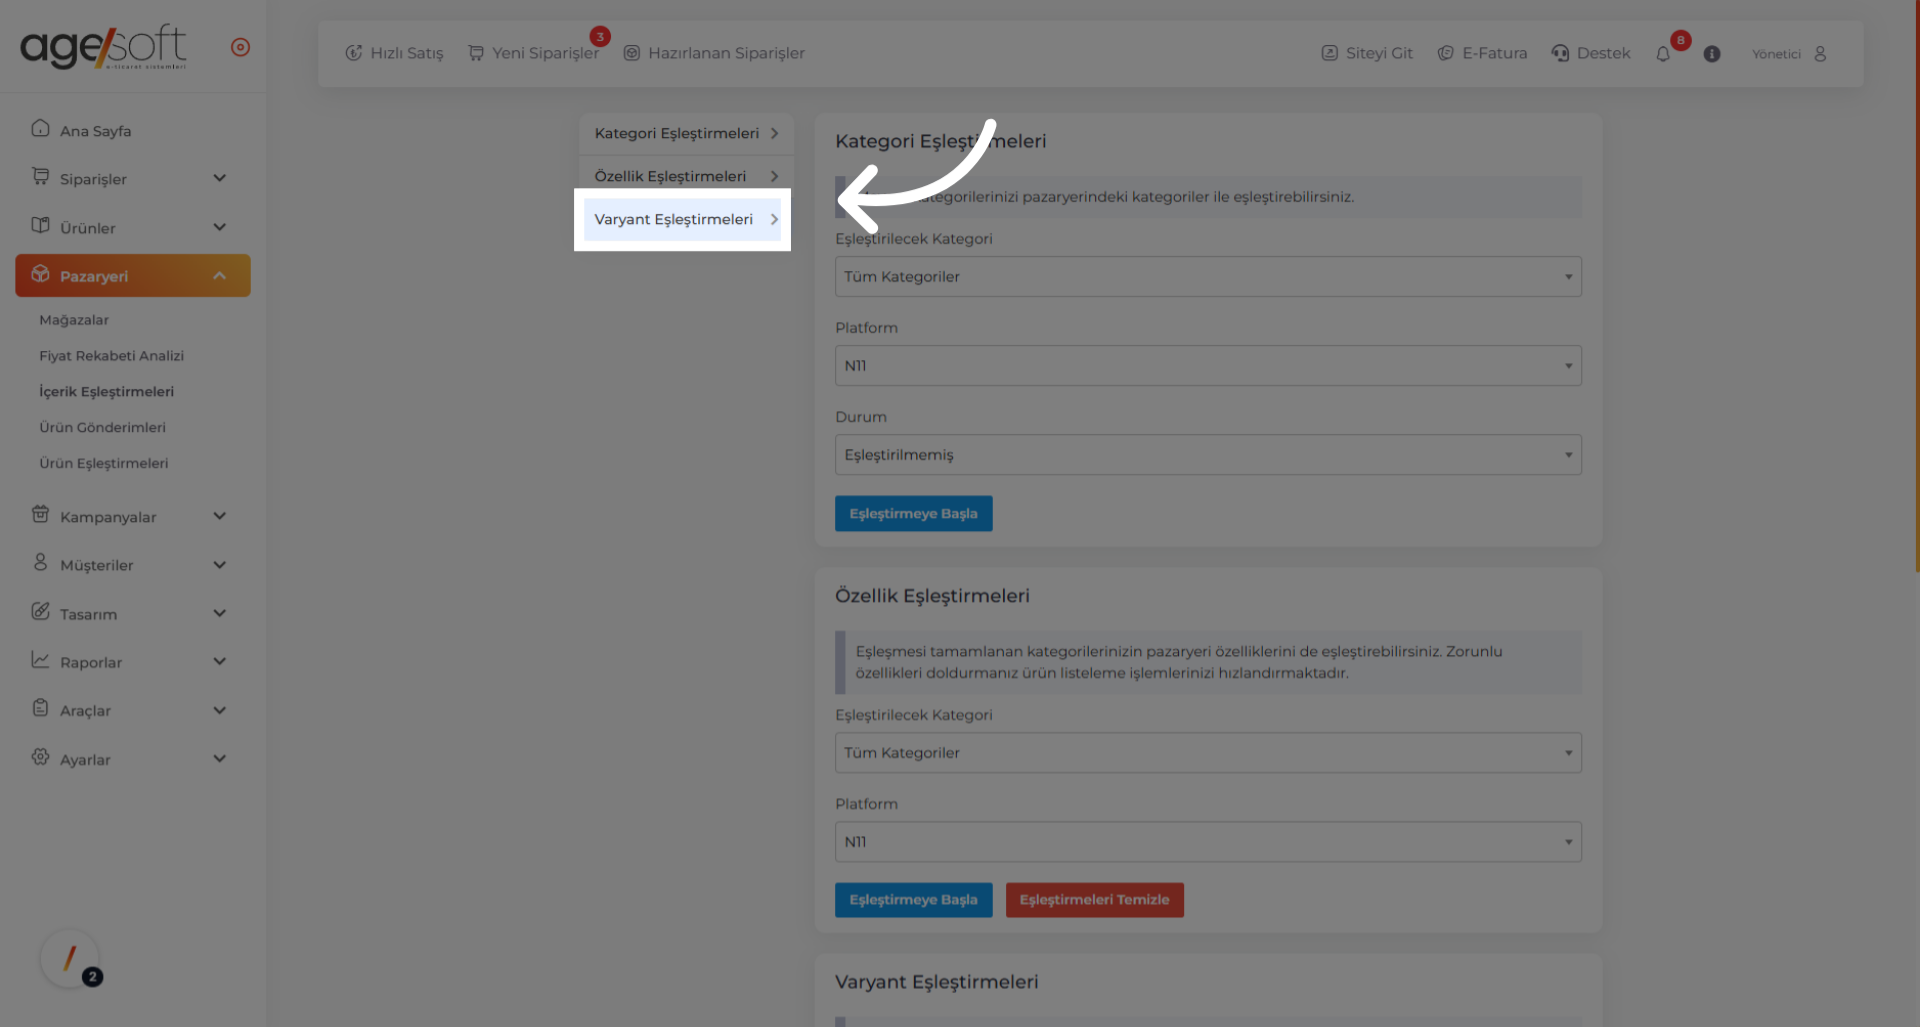Click the E-Fatura icon
Viewport: 1920px width, 1027px height.
click(1445, 53)
